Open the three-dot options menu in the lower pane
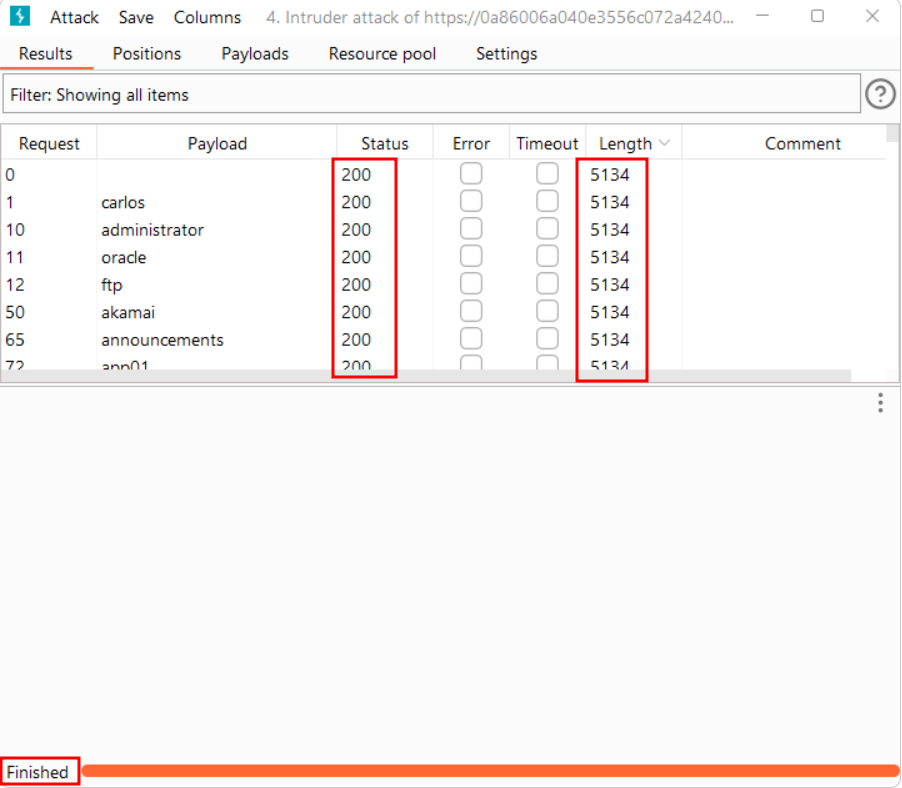Image resolution: width=902 pixels, height=788 pixels. pos(880,403)
